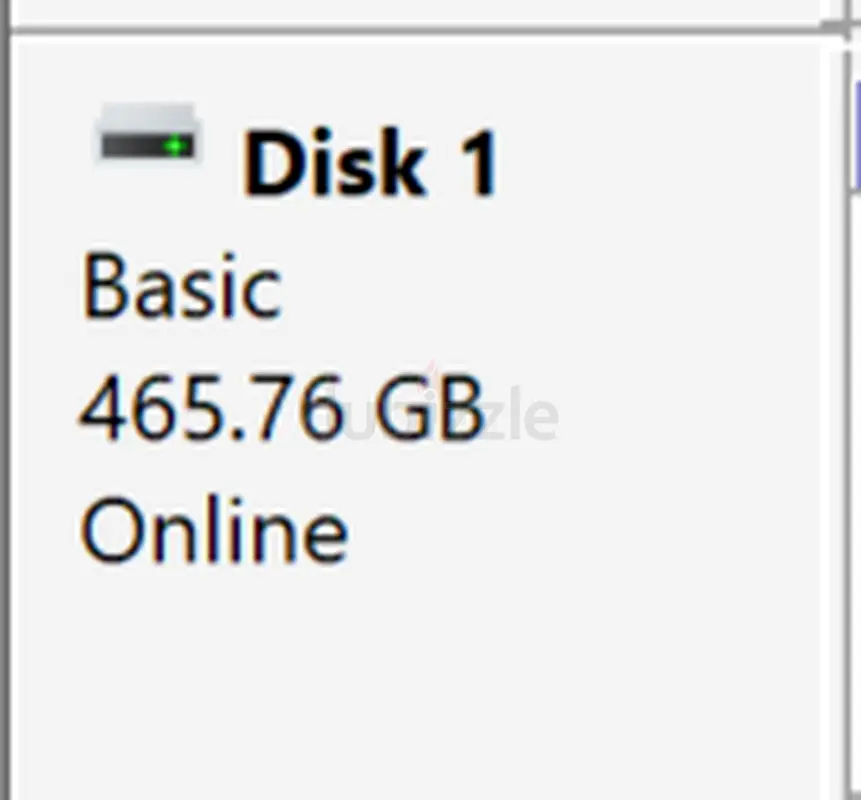Click the Online status label
The height and width of the screenshot is (800, 861).
214,531
